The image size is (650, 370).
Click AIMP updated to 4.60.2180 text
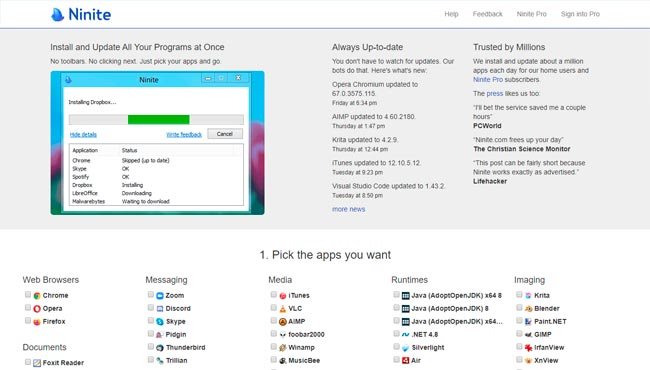[374, 117]
